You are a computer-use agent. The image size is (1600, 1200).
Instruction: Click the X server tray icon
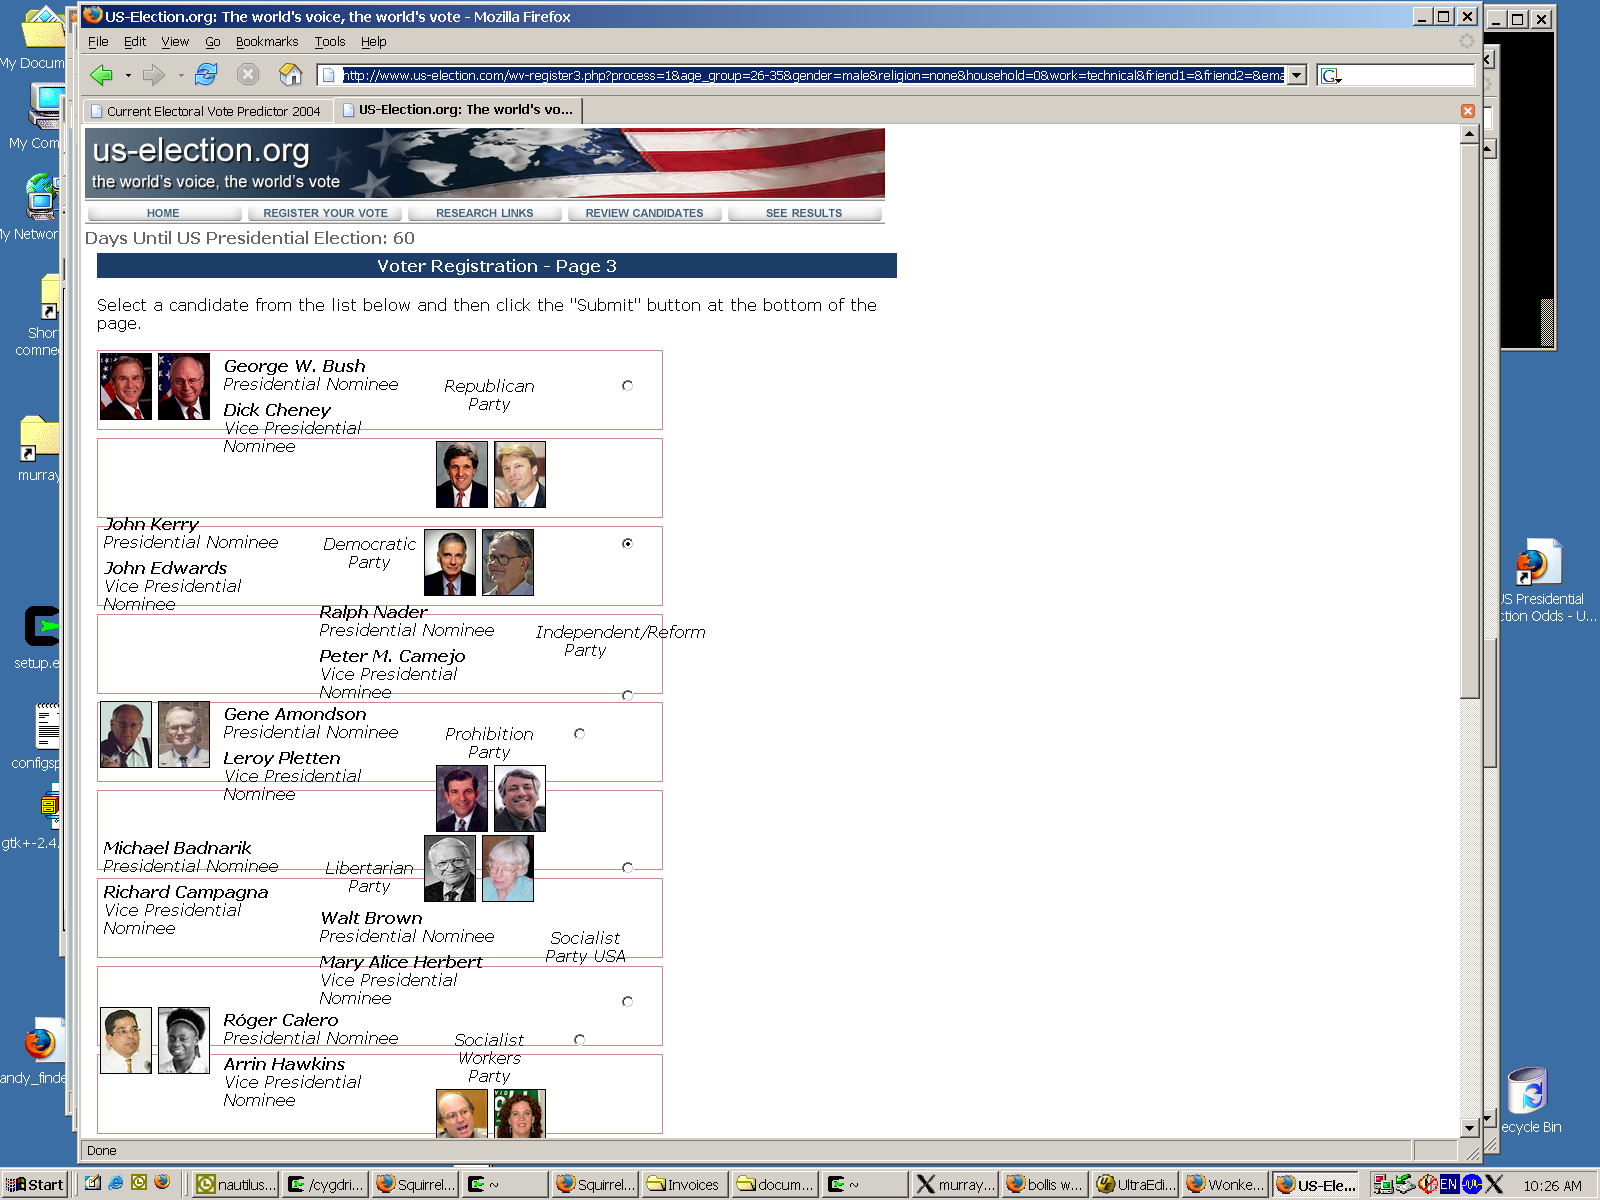[1494, 1184]
